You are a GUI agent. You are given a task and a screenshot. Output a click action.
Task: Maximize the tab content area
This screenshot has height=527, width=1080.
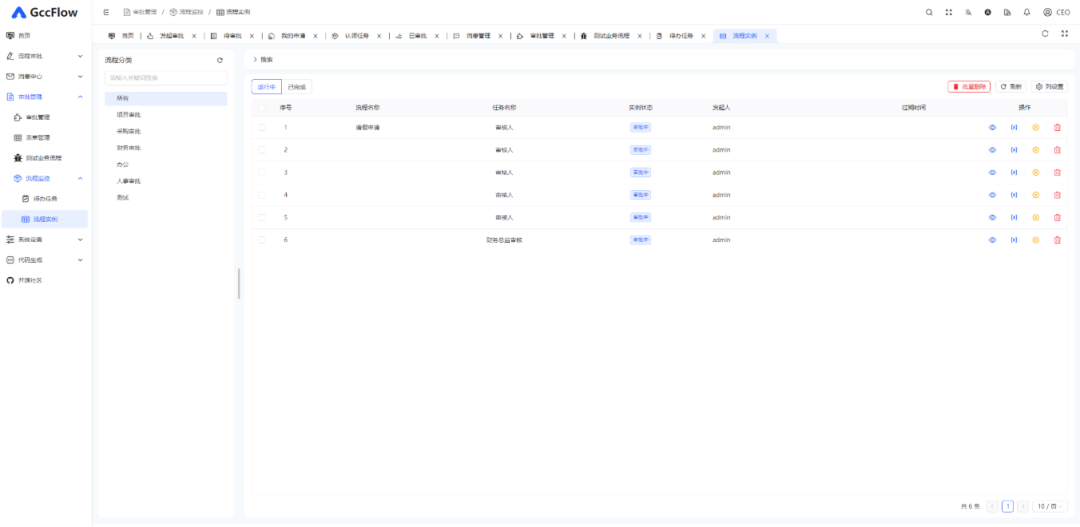click(1064, 33)
